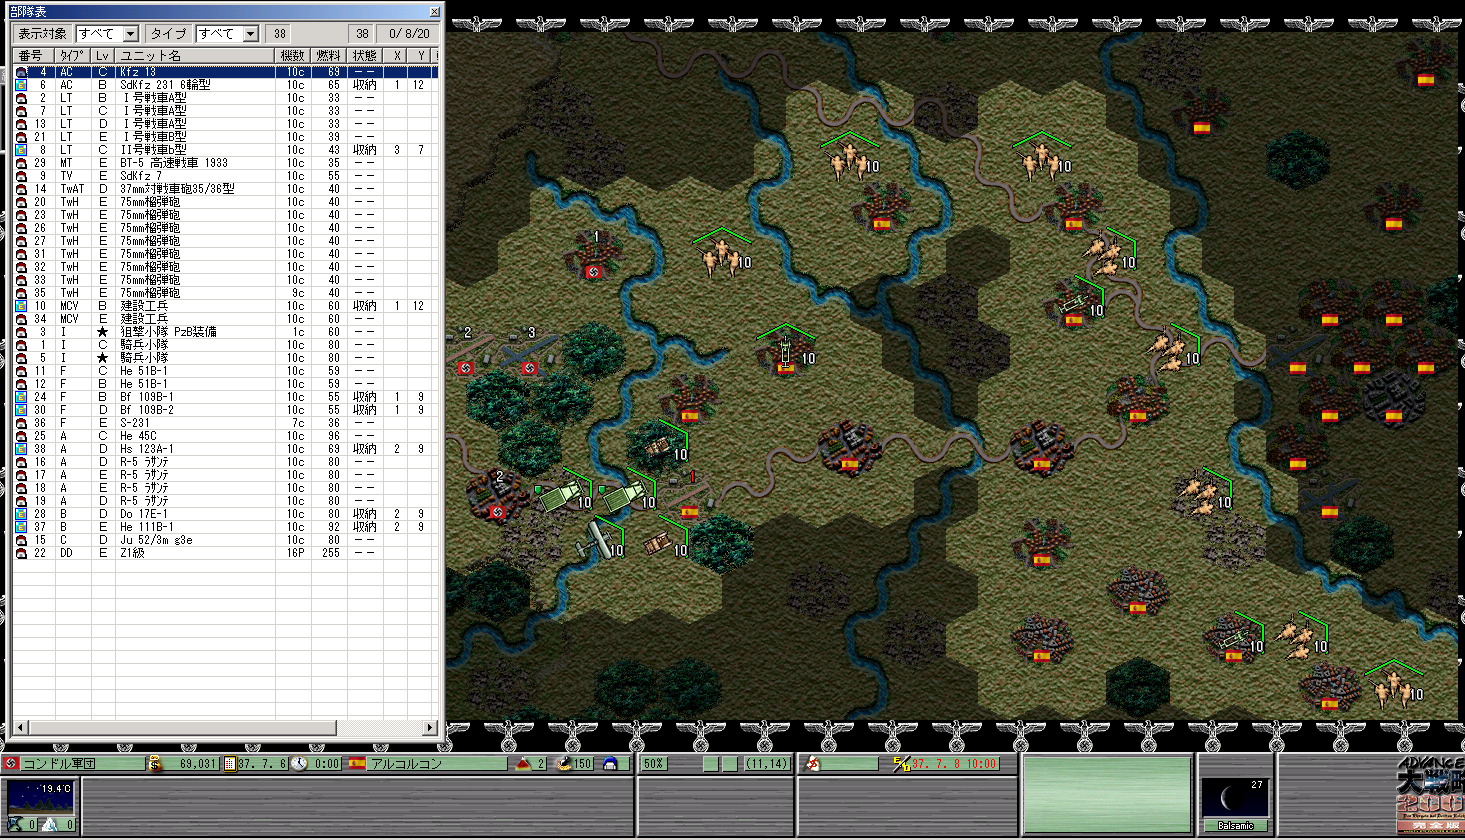Click the red-white unit icon in status bar
The image size is (1465, 840).
coord(813,763)
